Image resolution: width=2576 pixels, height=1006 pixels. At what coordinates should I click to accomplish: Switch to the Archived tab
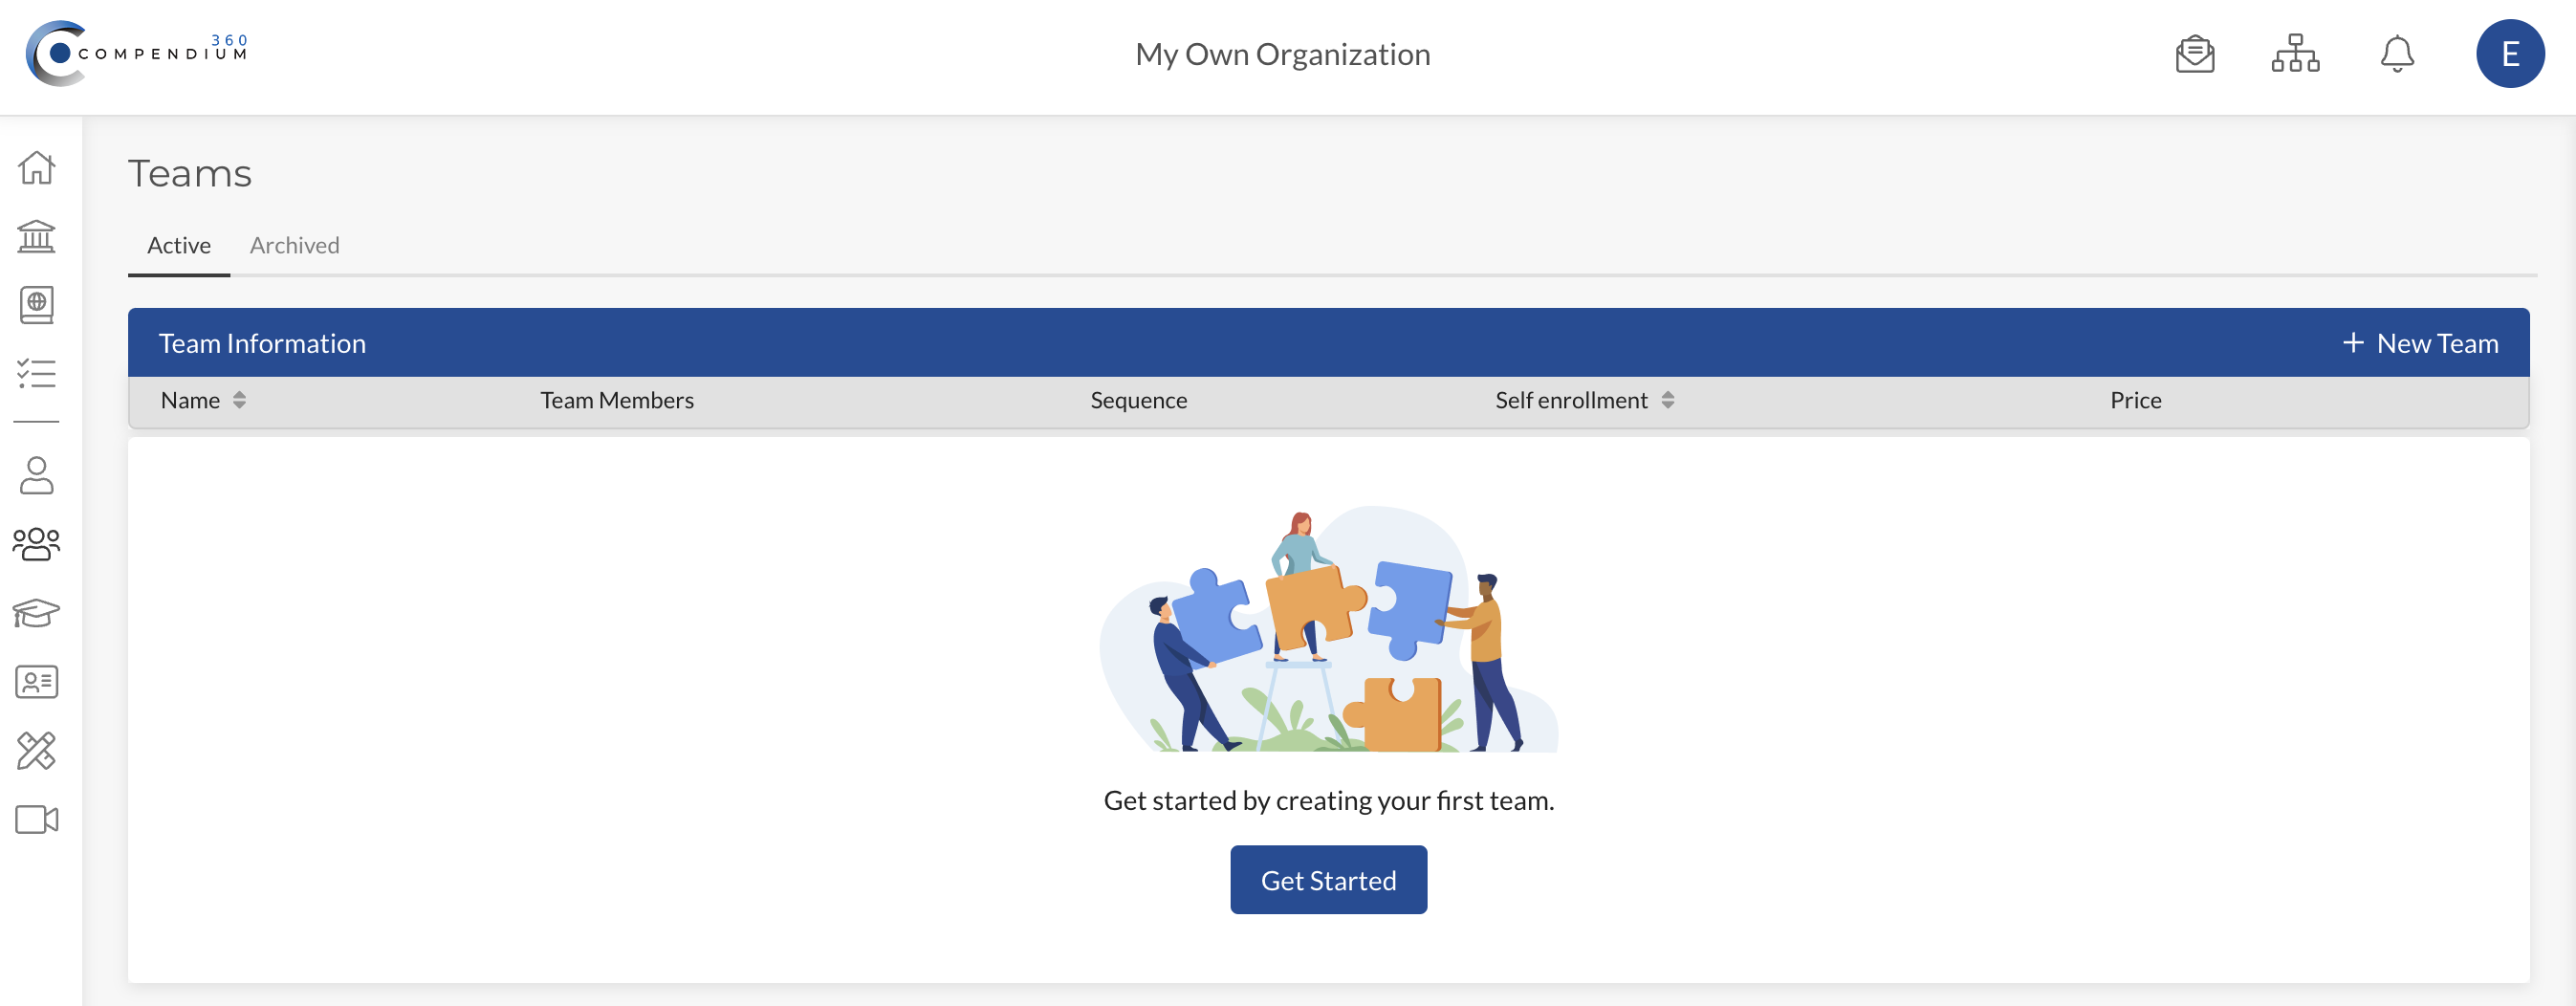(294, 246)
